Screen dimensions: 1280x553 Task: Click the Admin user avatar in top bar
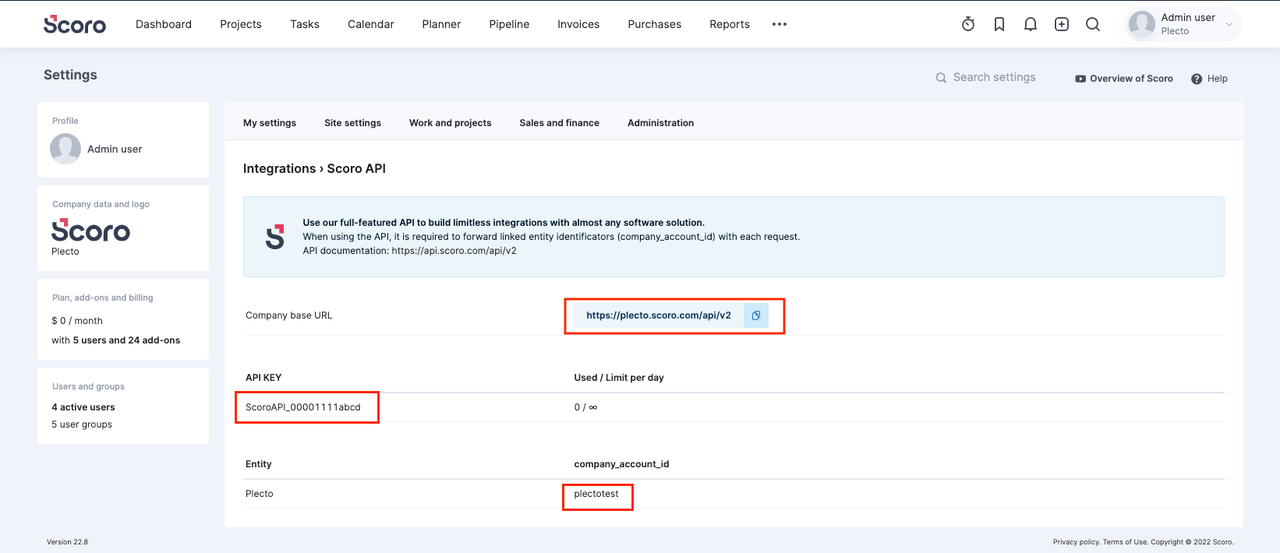coord(1141,24)
